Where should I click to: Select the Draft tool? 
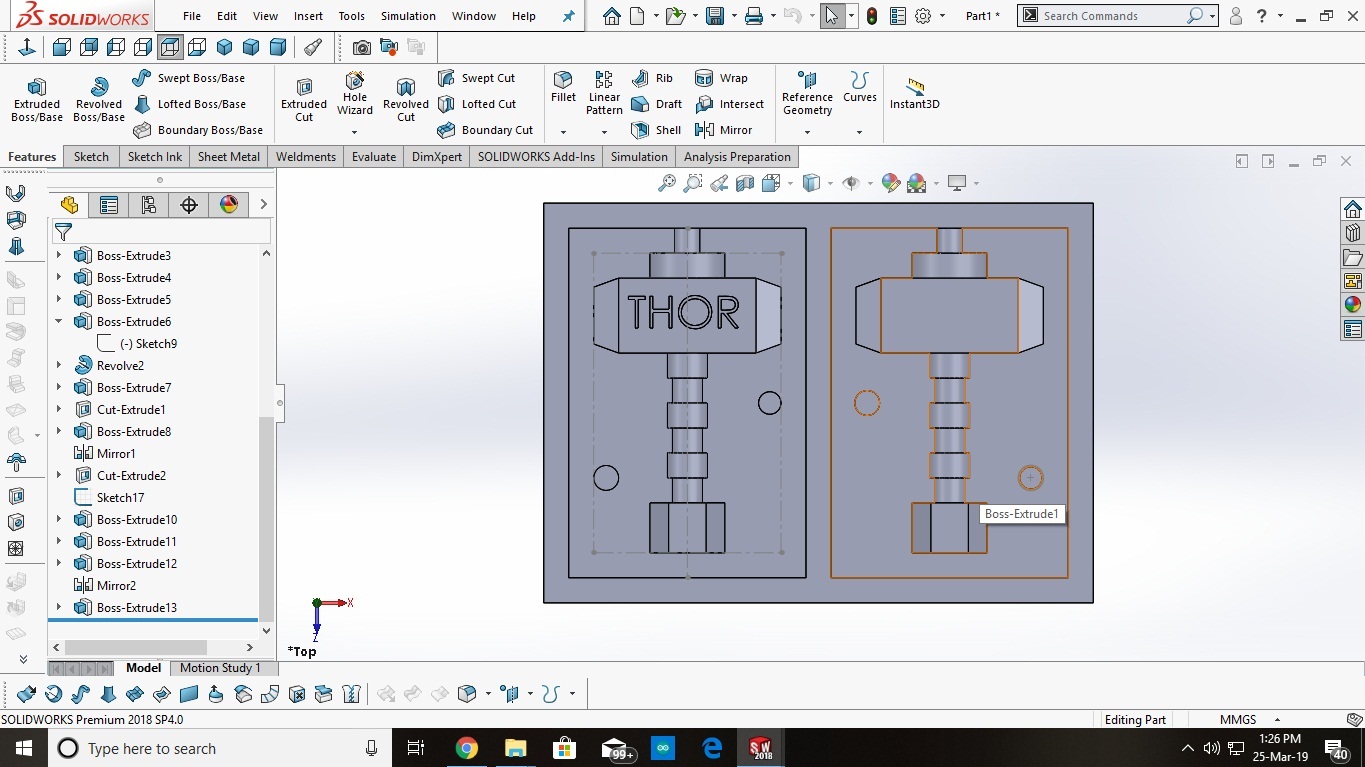pos(657,104)
